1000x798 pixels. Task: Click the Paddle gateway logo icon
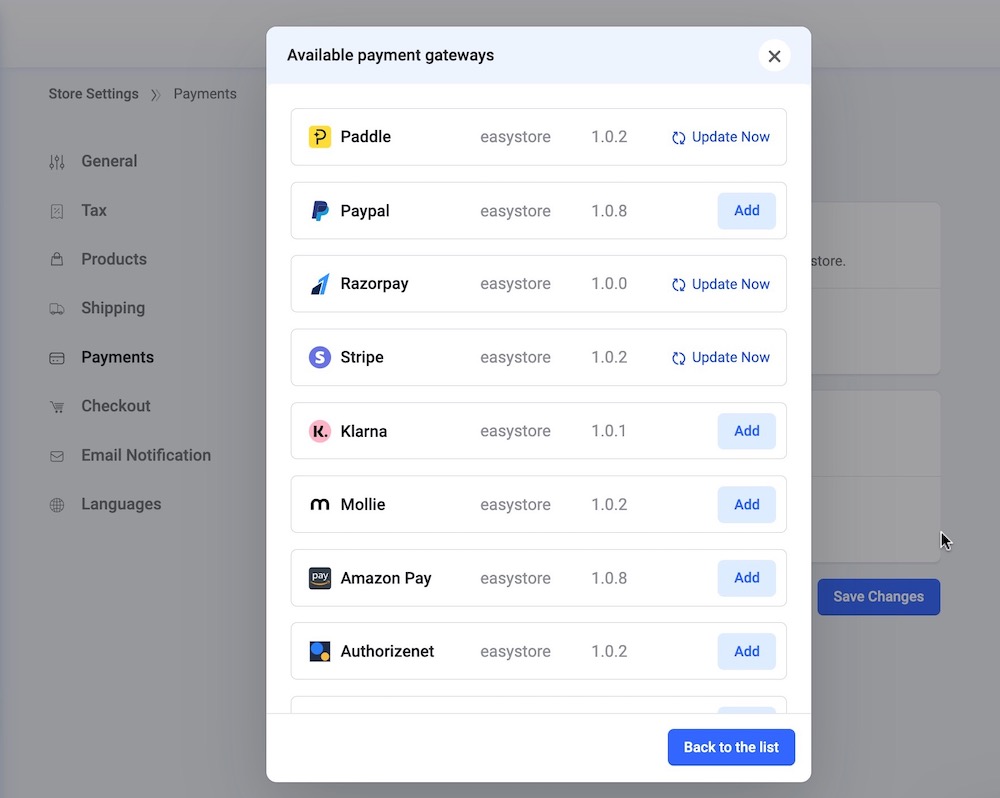point(319,137)
